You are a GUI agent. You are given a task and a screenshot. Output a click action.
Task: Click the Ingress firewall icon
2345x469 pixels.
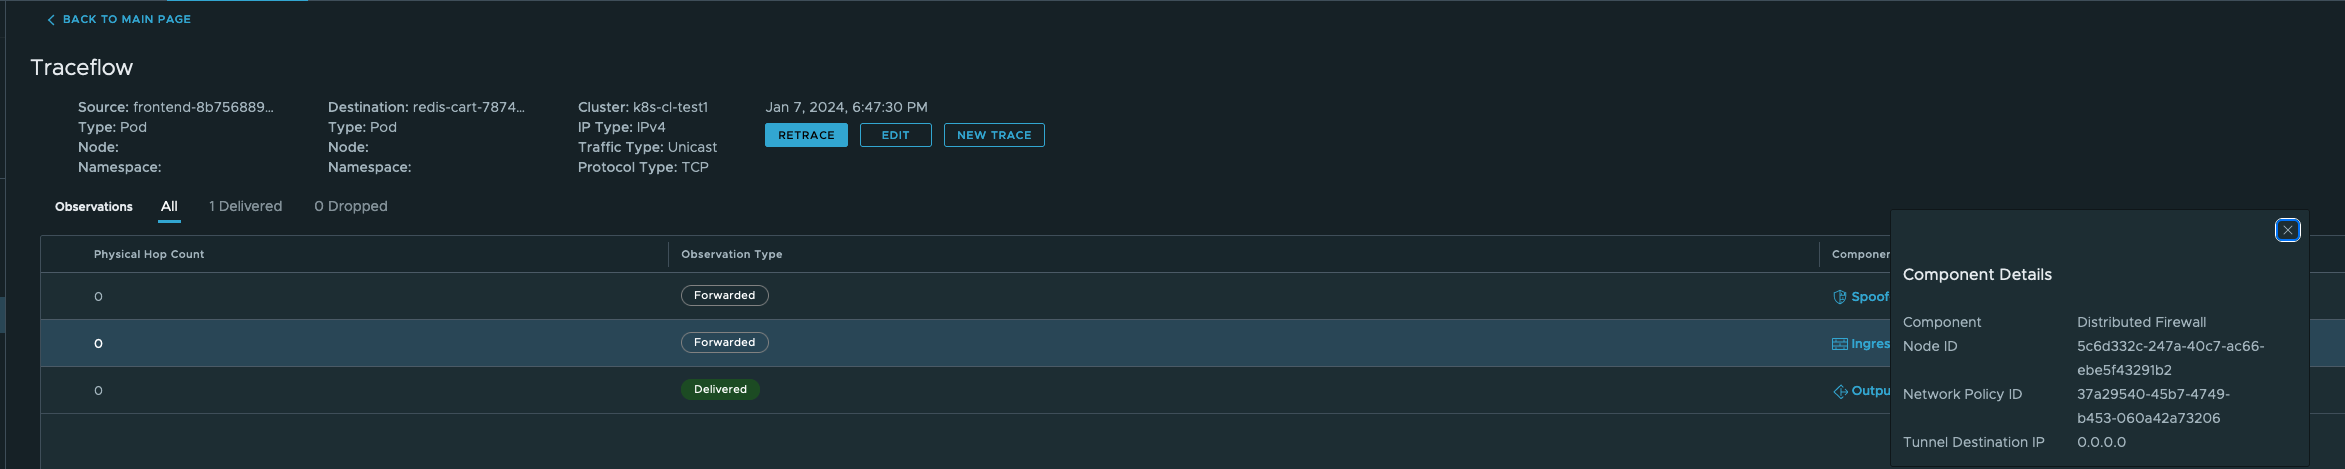(x=1839, y=344)
